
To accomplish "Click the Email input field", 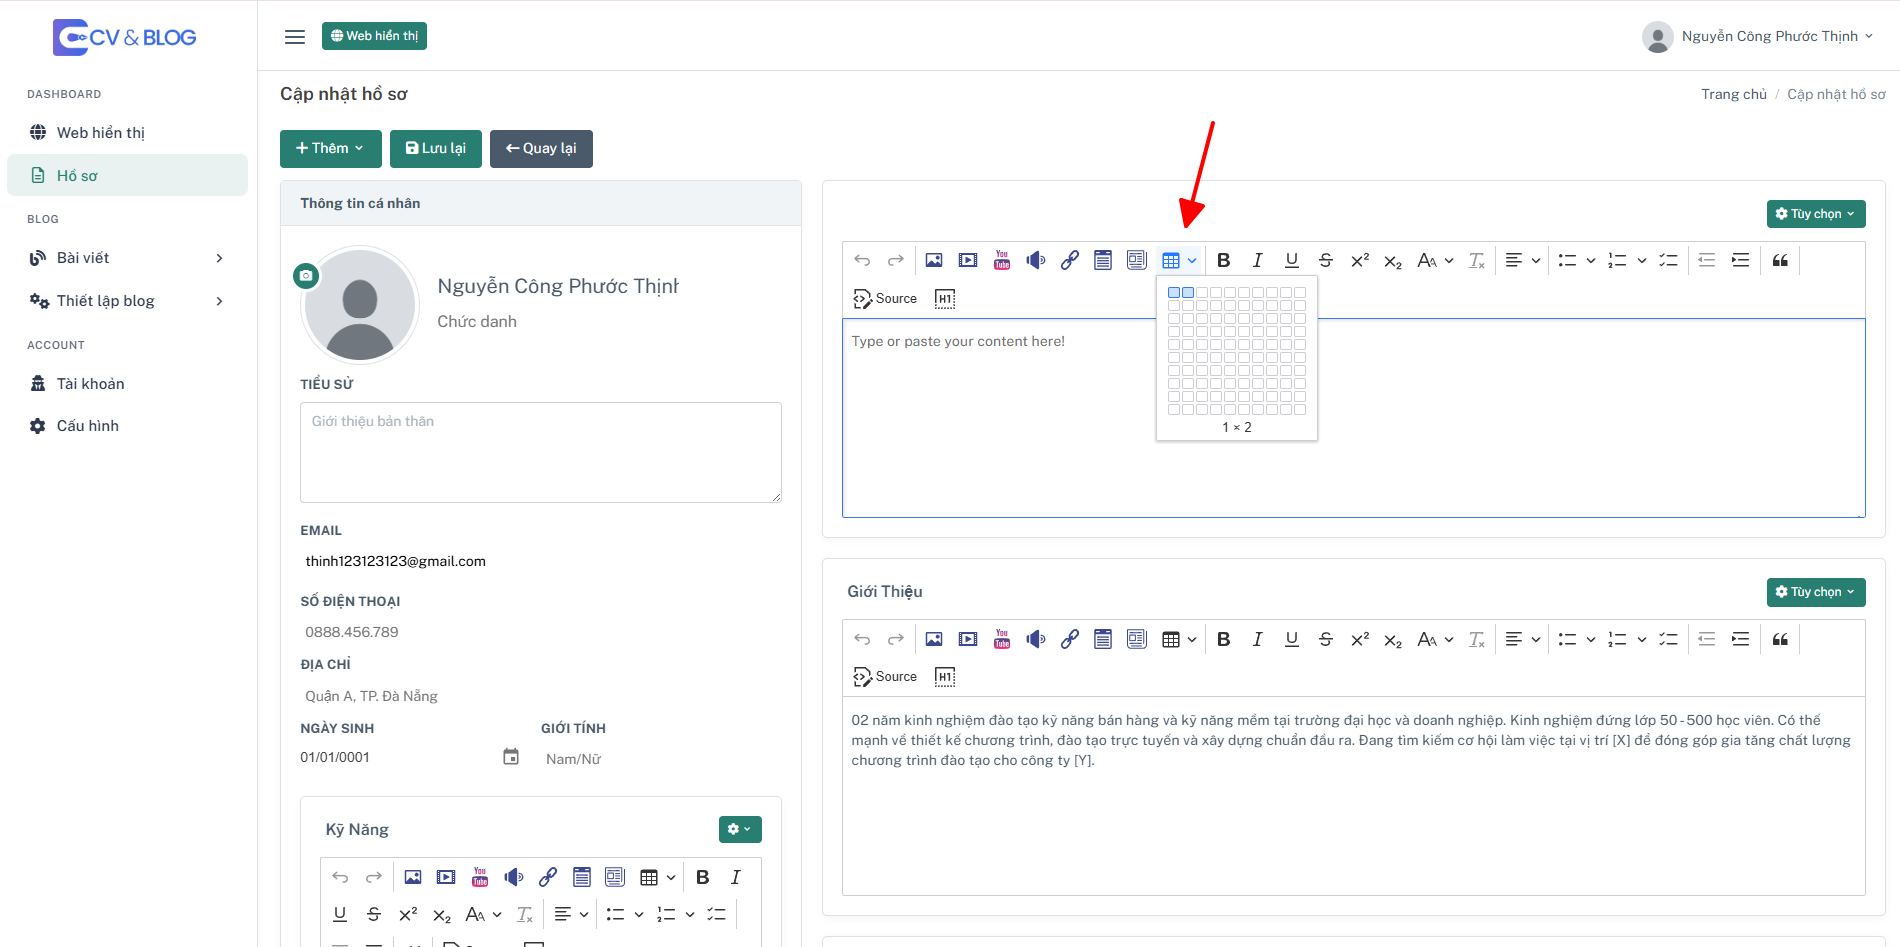I will 541,561.
